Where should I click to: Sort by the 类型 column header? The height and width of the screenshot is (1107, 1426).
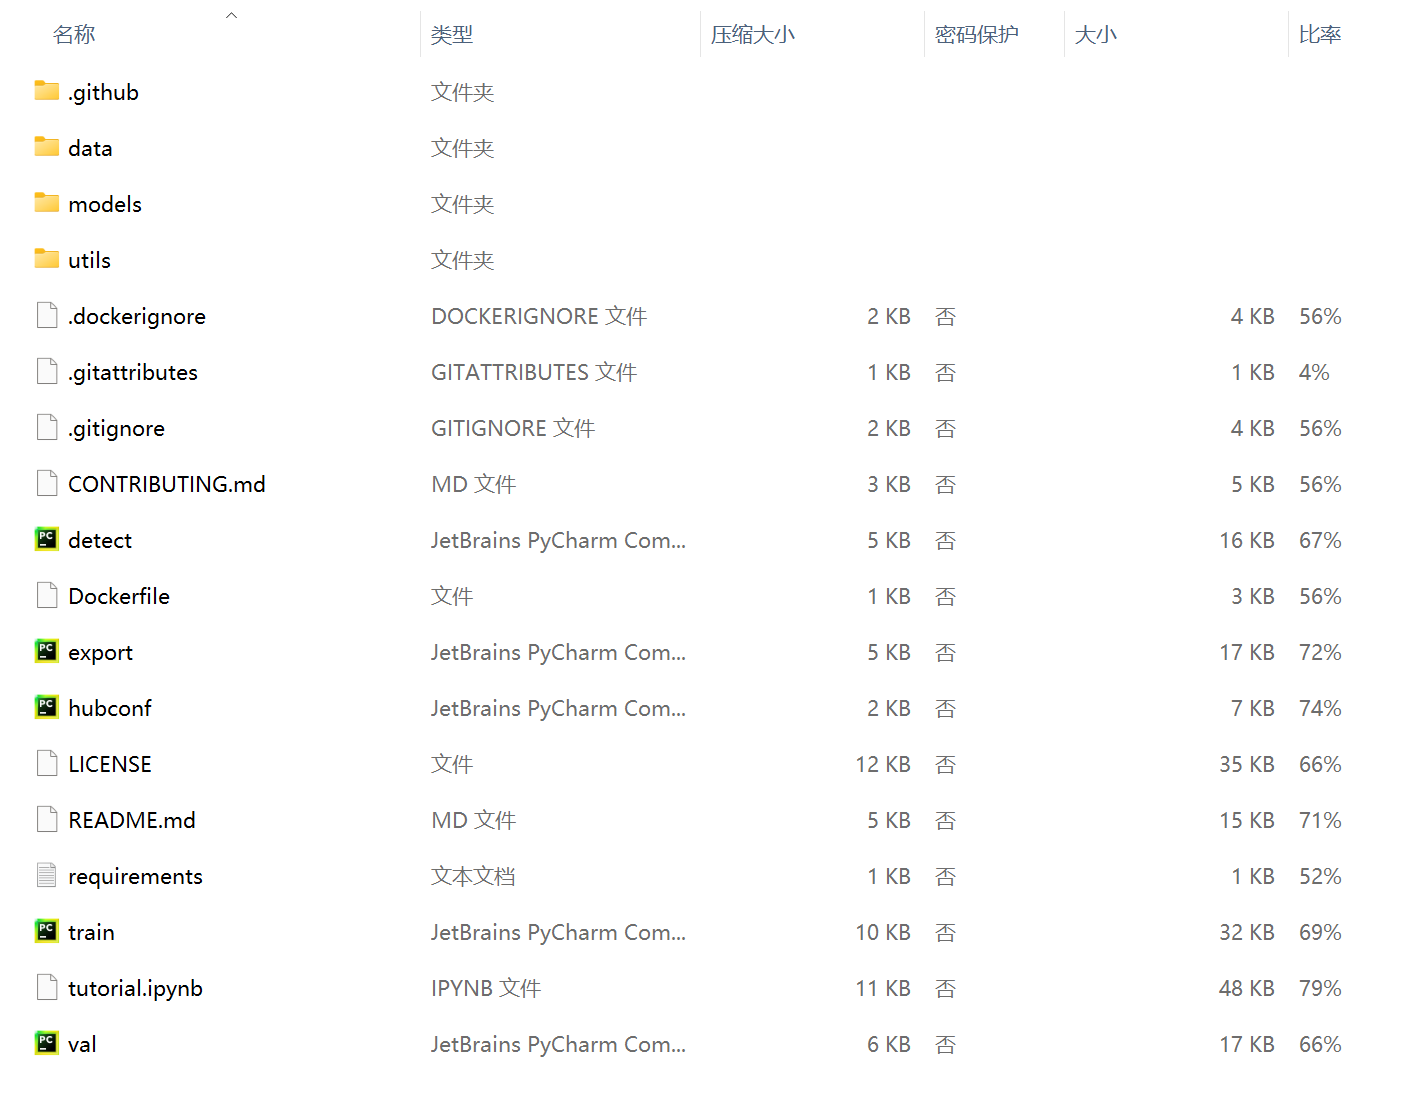[x=452, y=35]
